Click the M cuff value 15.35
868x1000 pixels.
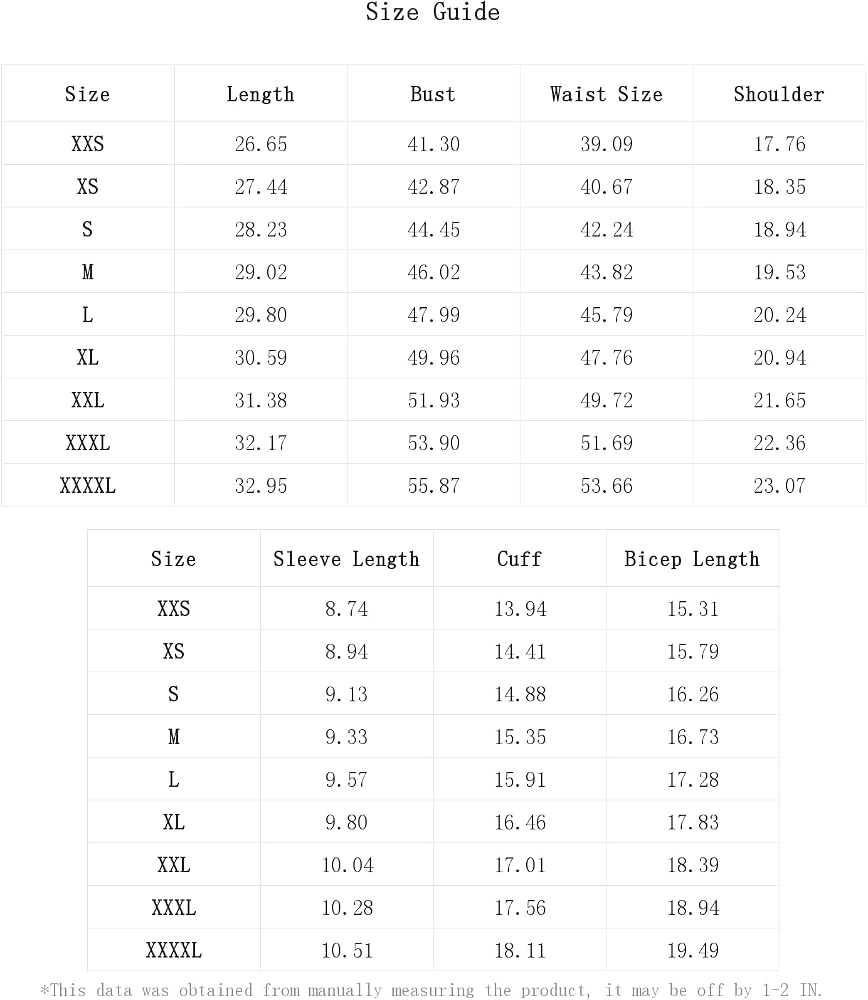point(520,737)
